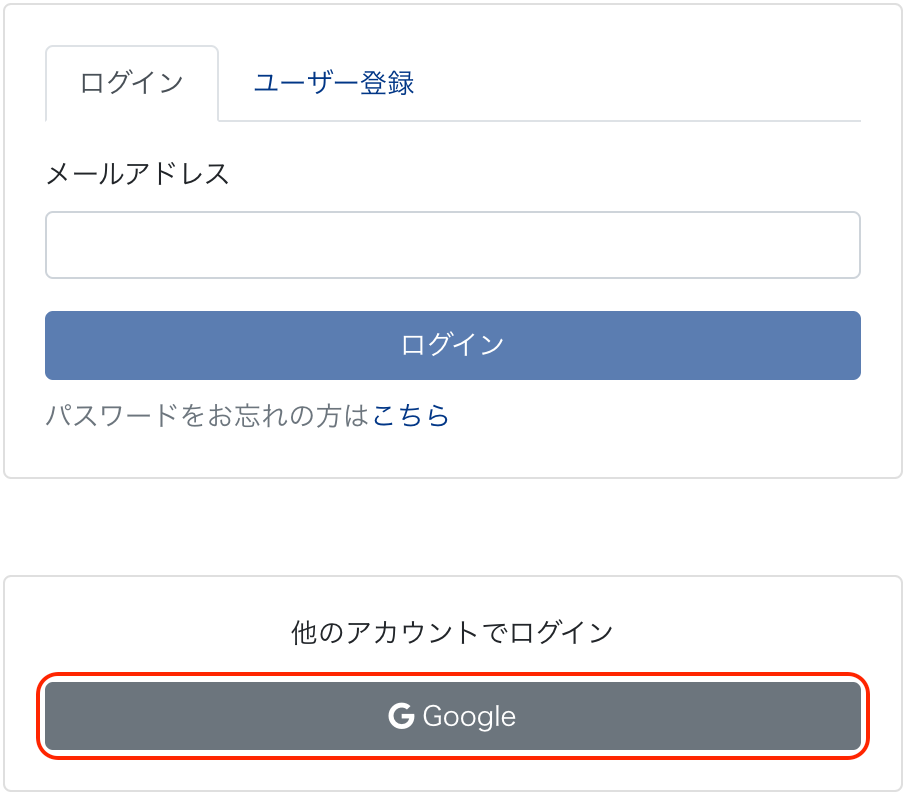This screenshot has width=906, height=796.
Task: Select the ログイン tab
Action: (x=131, y=83)
